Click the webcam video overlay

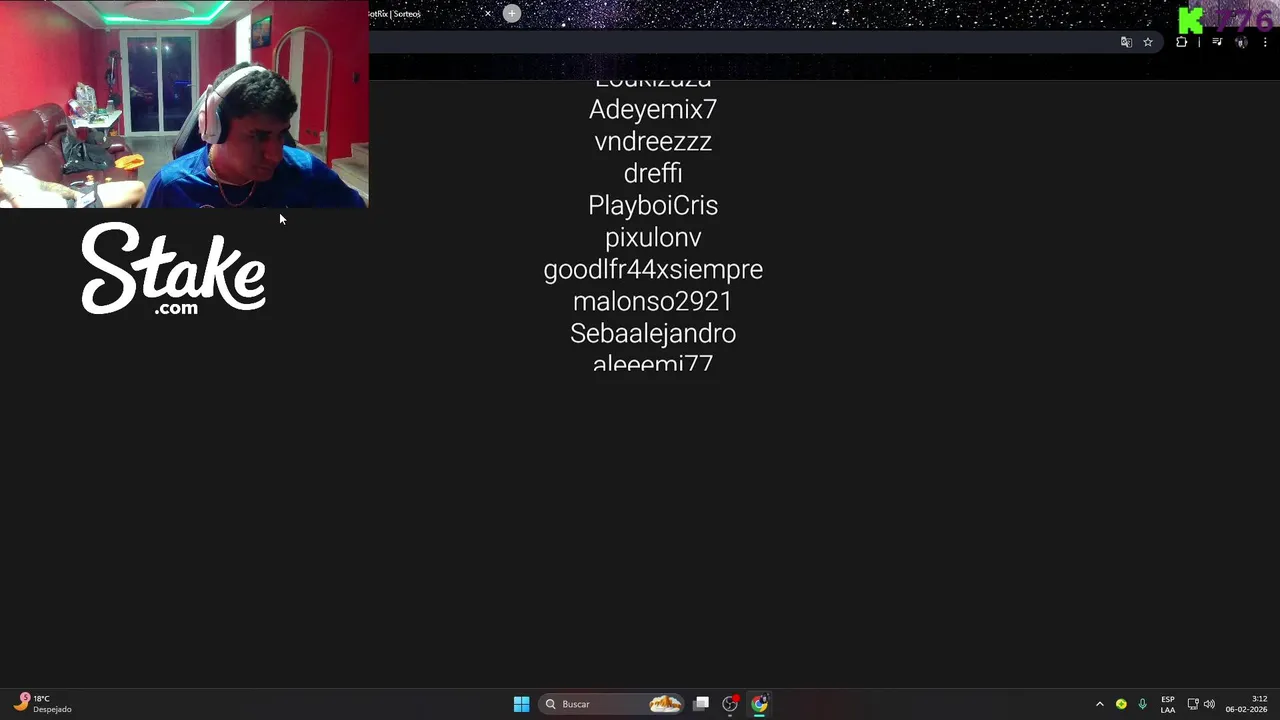tap(184, 104)
